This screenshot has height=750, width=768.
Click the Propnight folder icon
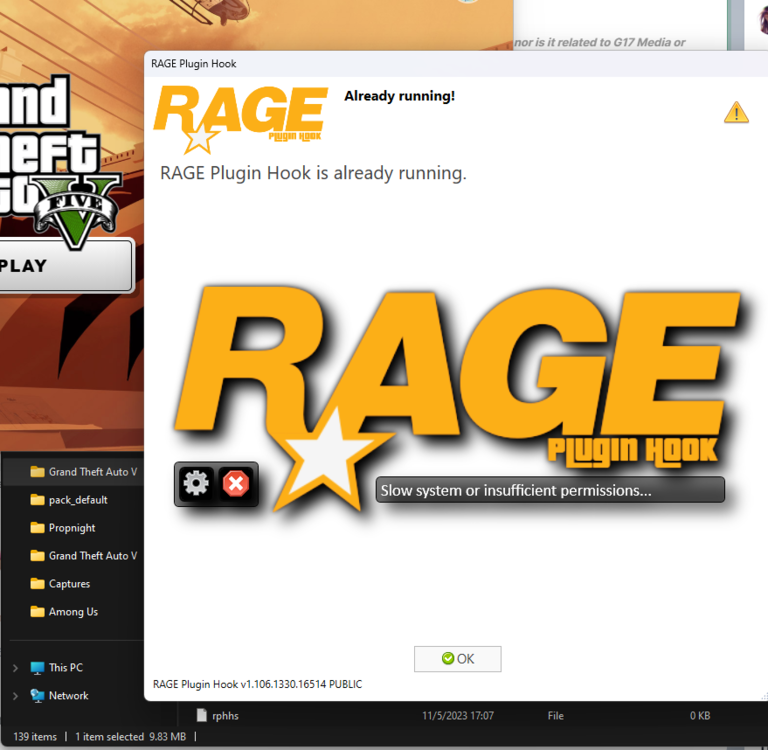pos(37,528)
